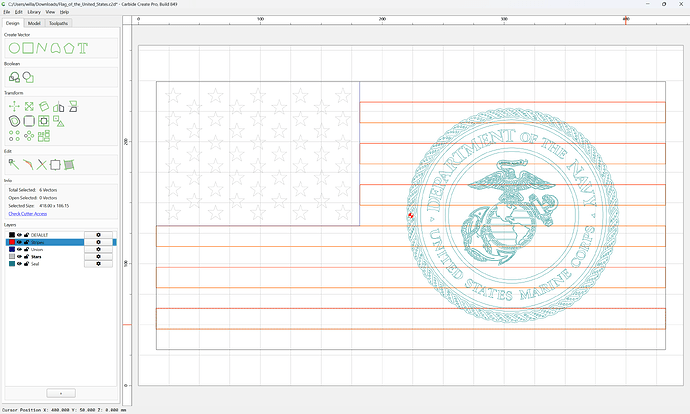This screenshot has height=414, width=690.
Task: Open the Circular Array tool
Action: click(x=29, y=136)
